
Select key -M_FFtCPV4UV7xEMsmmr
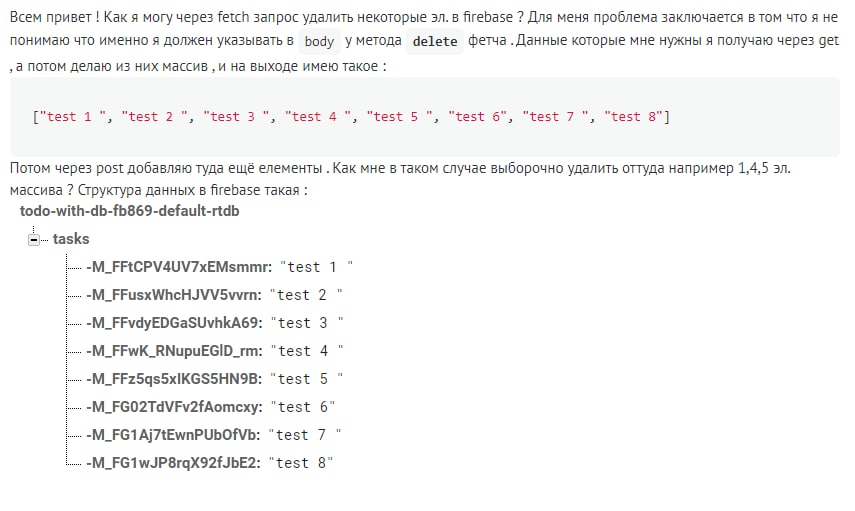pos(179,267)
